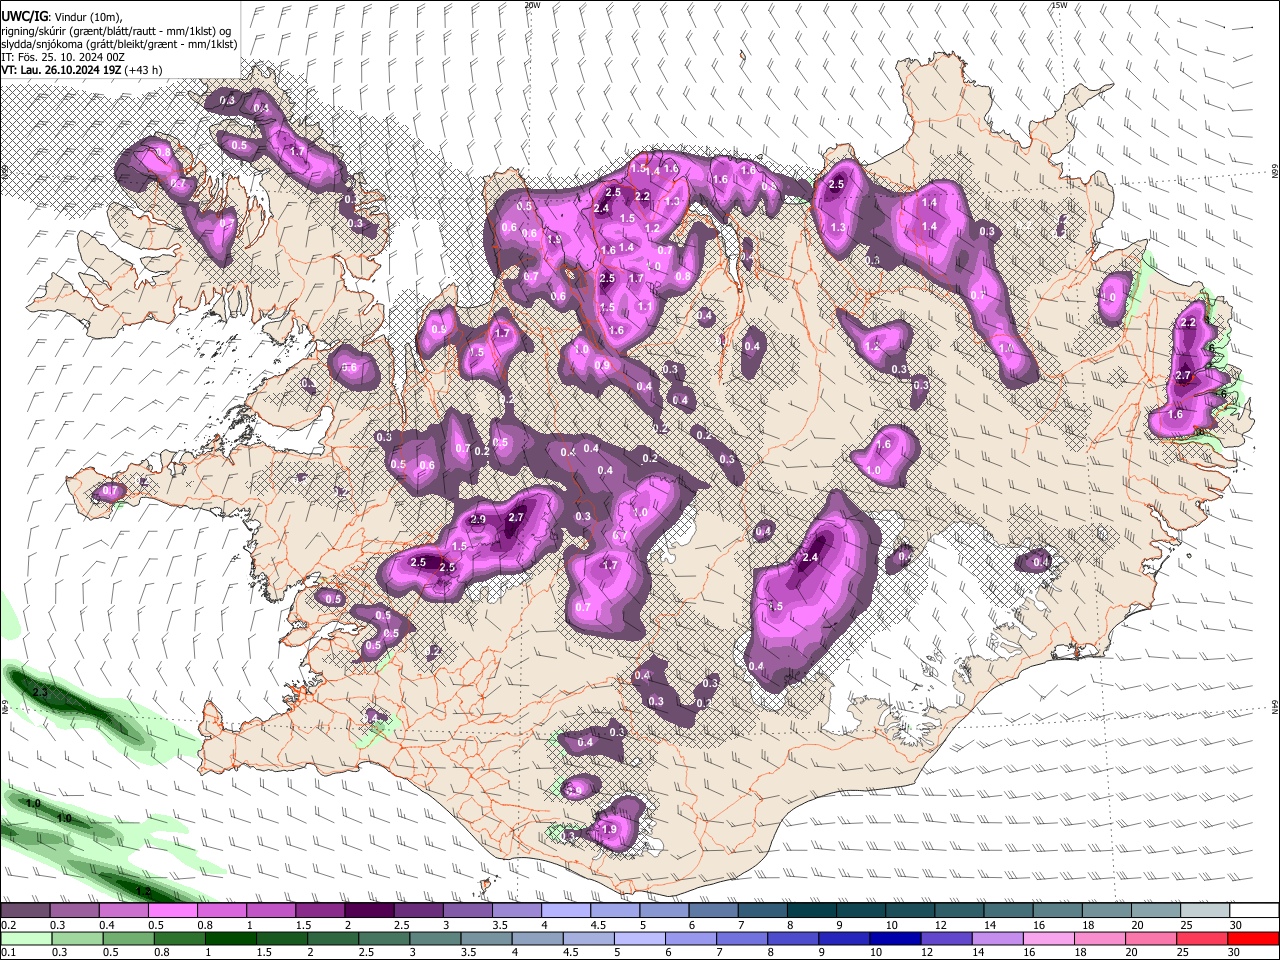Select the '20W' longitude label
Viewport: 1280px width, 960px height.
click(533, 5)
